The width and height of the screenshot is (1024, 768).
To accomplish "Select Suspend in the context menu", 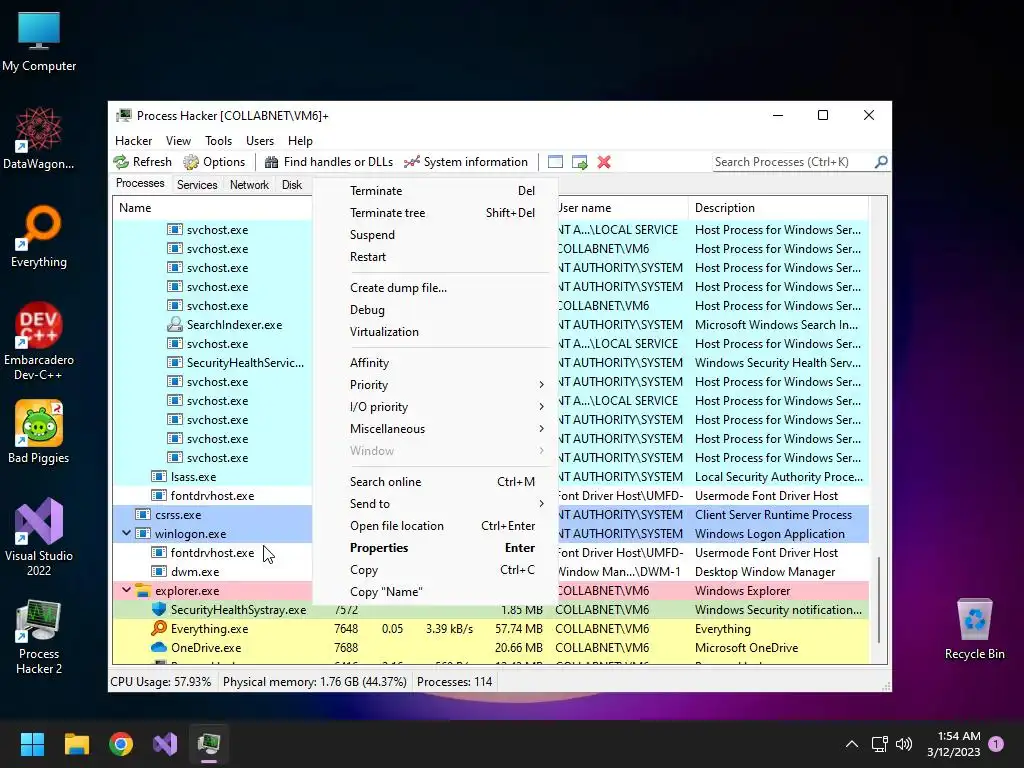I will click(x=436, y=234).
